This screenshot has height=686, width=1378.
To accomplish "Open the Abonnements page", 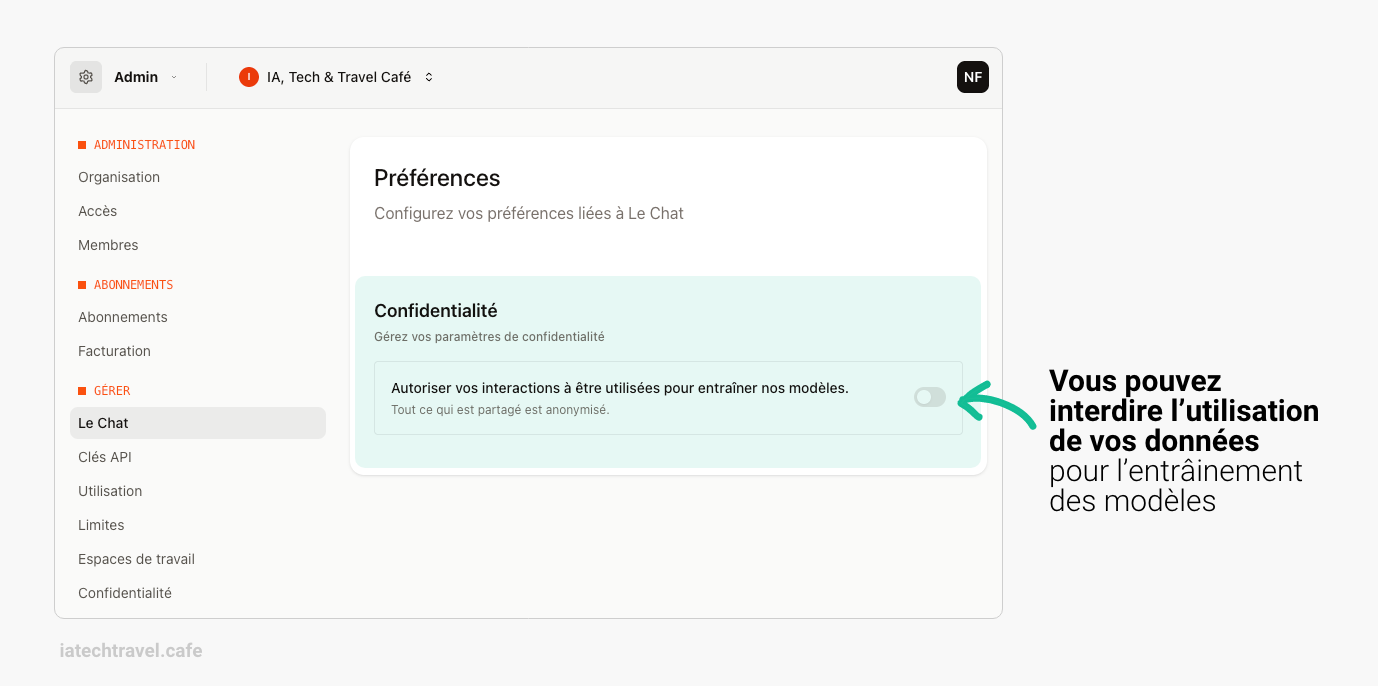I will coord(123,317).
